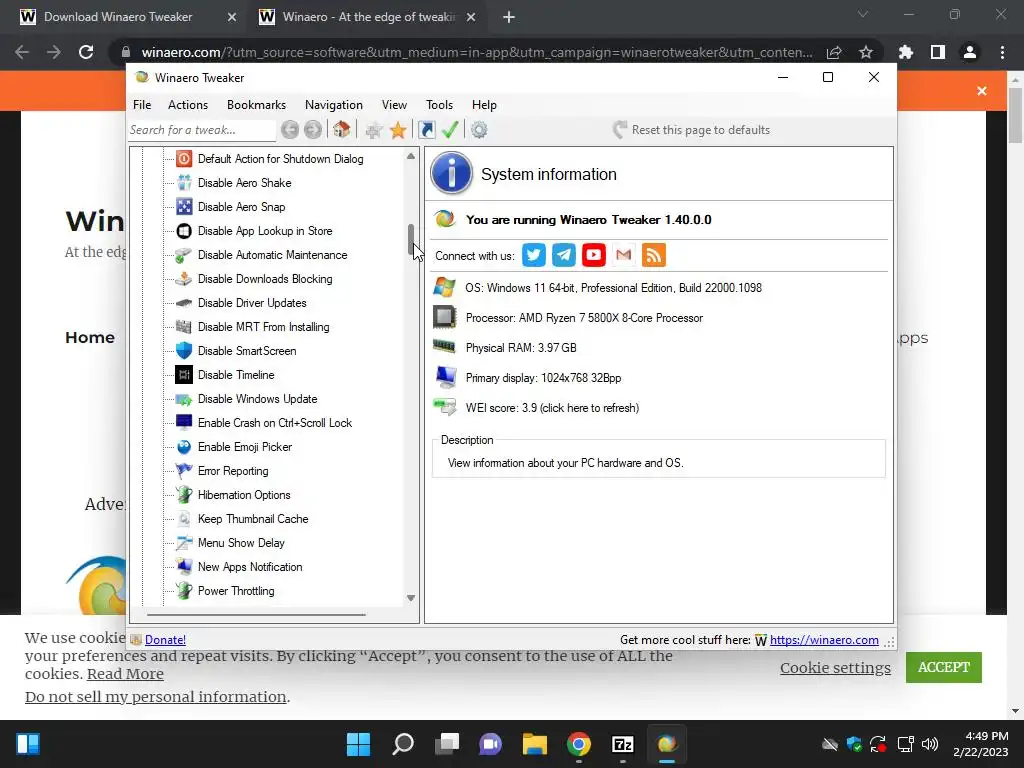Click the Enable Emoji Picker icon
Image resolution: width=1024 pixels, height=768 pixels.
coord(184,447)
